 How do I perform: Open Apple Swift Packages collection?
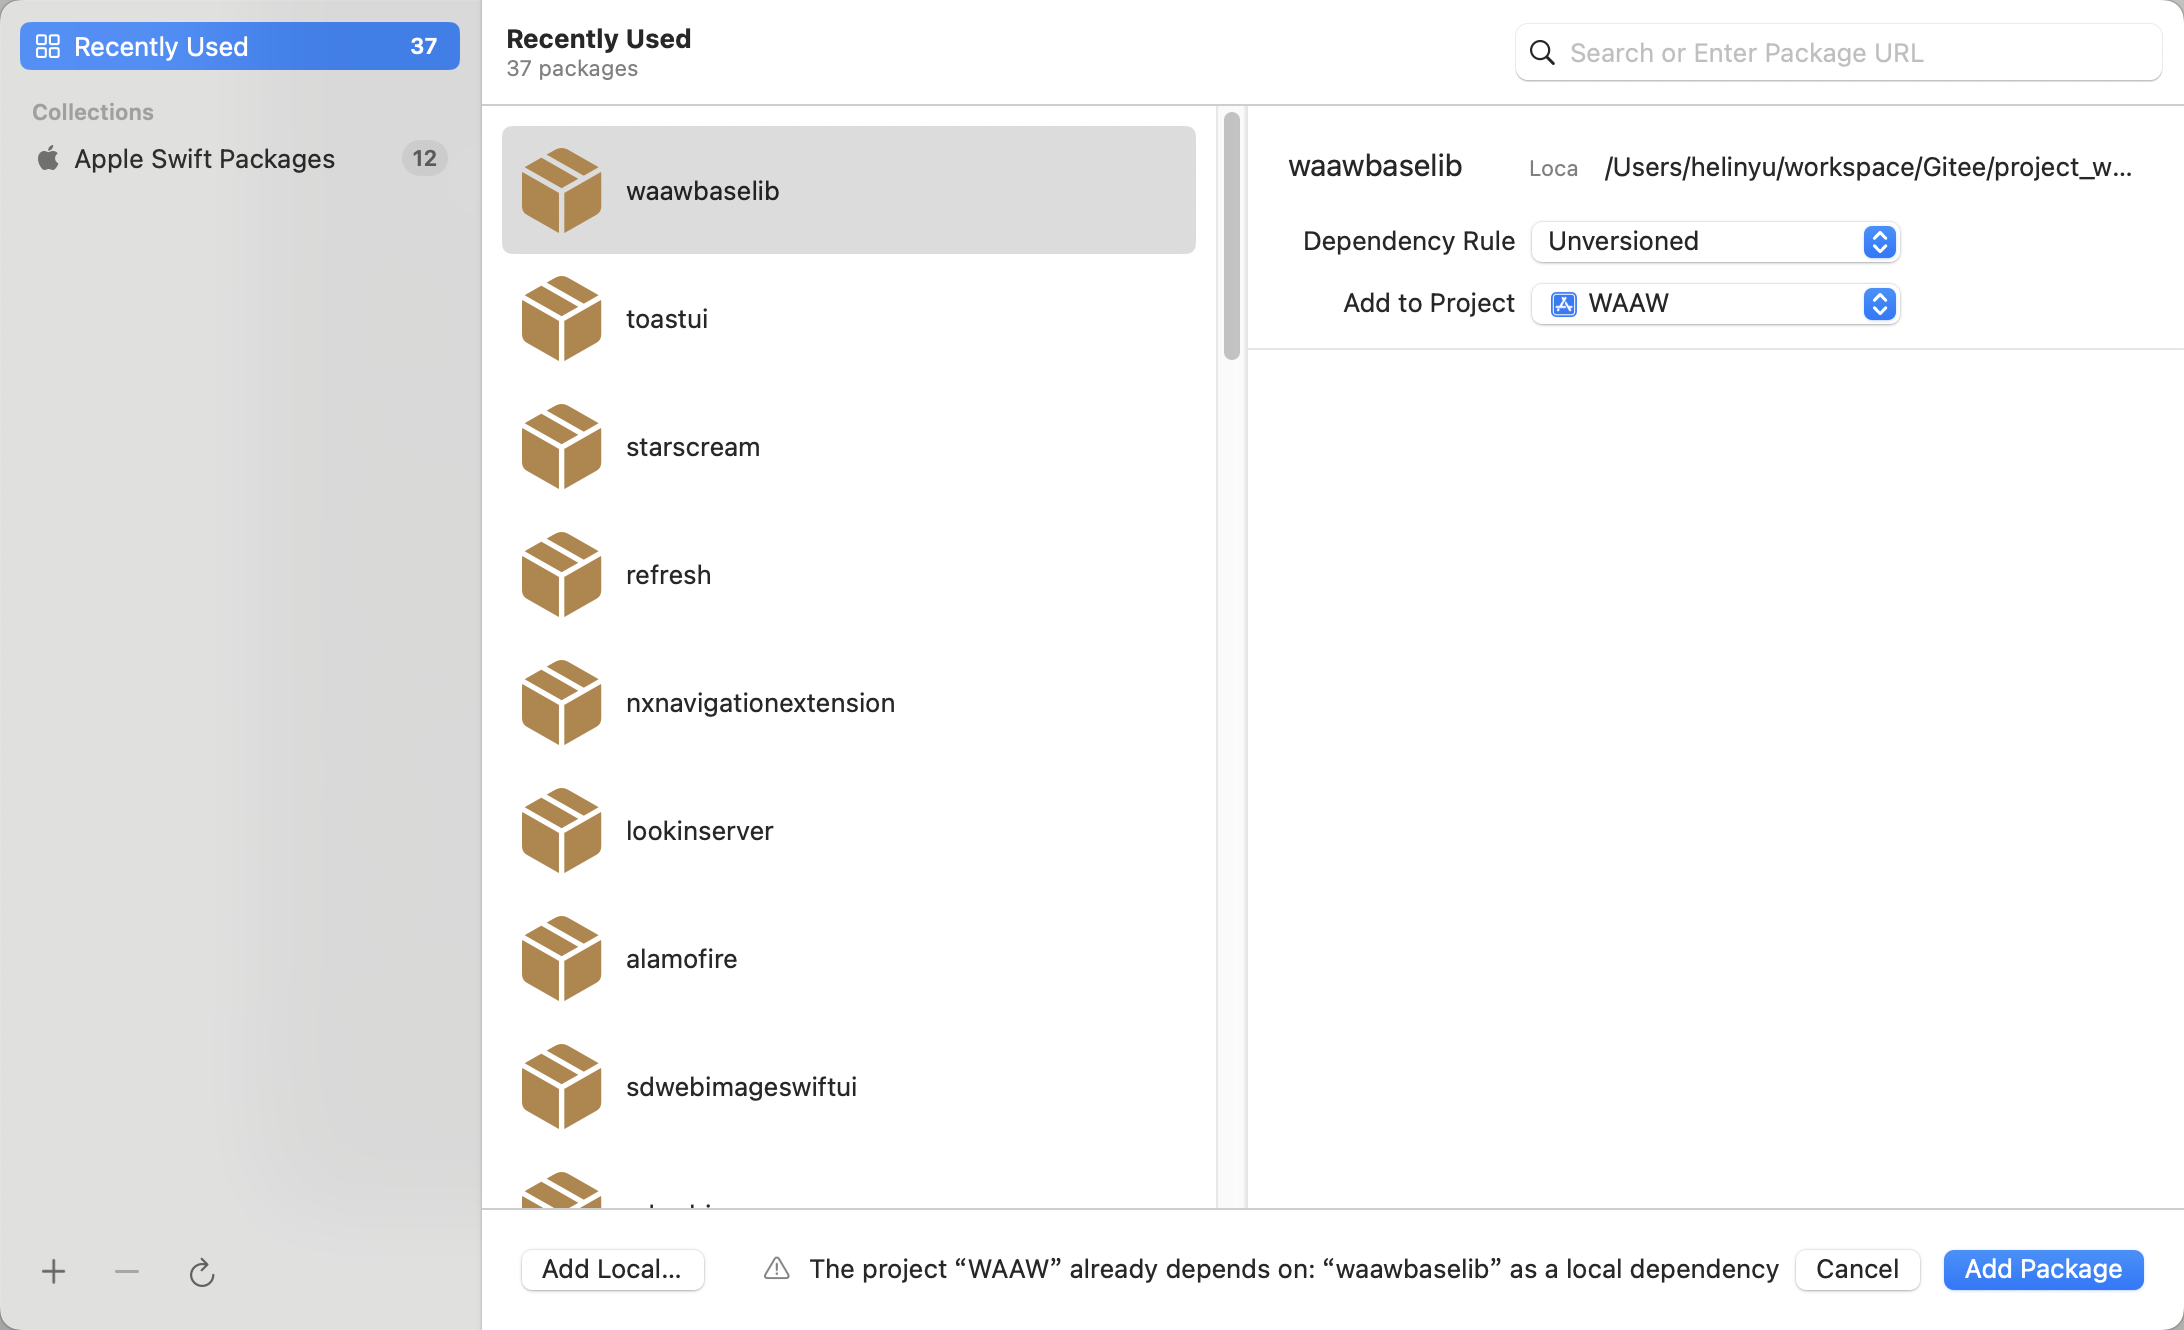[x=205, y=159]
